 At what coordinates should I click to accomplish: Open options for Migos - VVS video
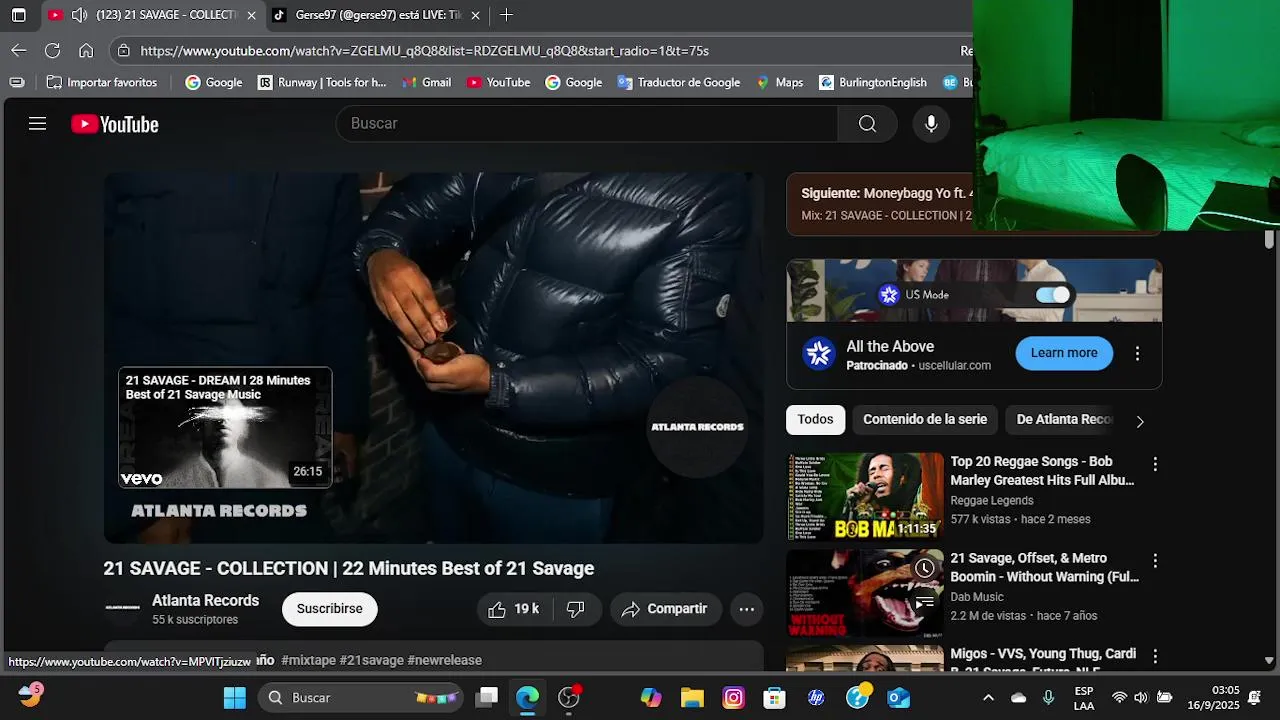click(1155, 657)
